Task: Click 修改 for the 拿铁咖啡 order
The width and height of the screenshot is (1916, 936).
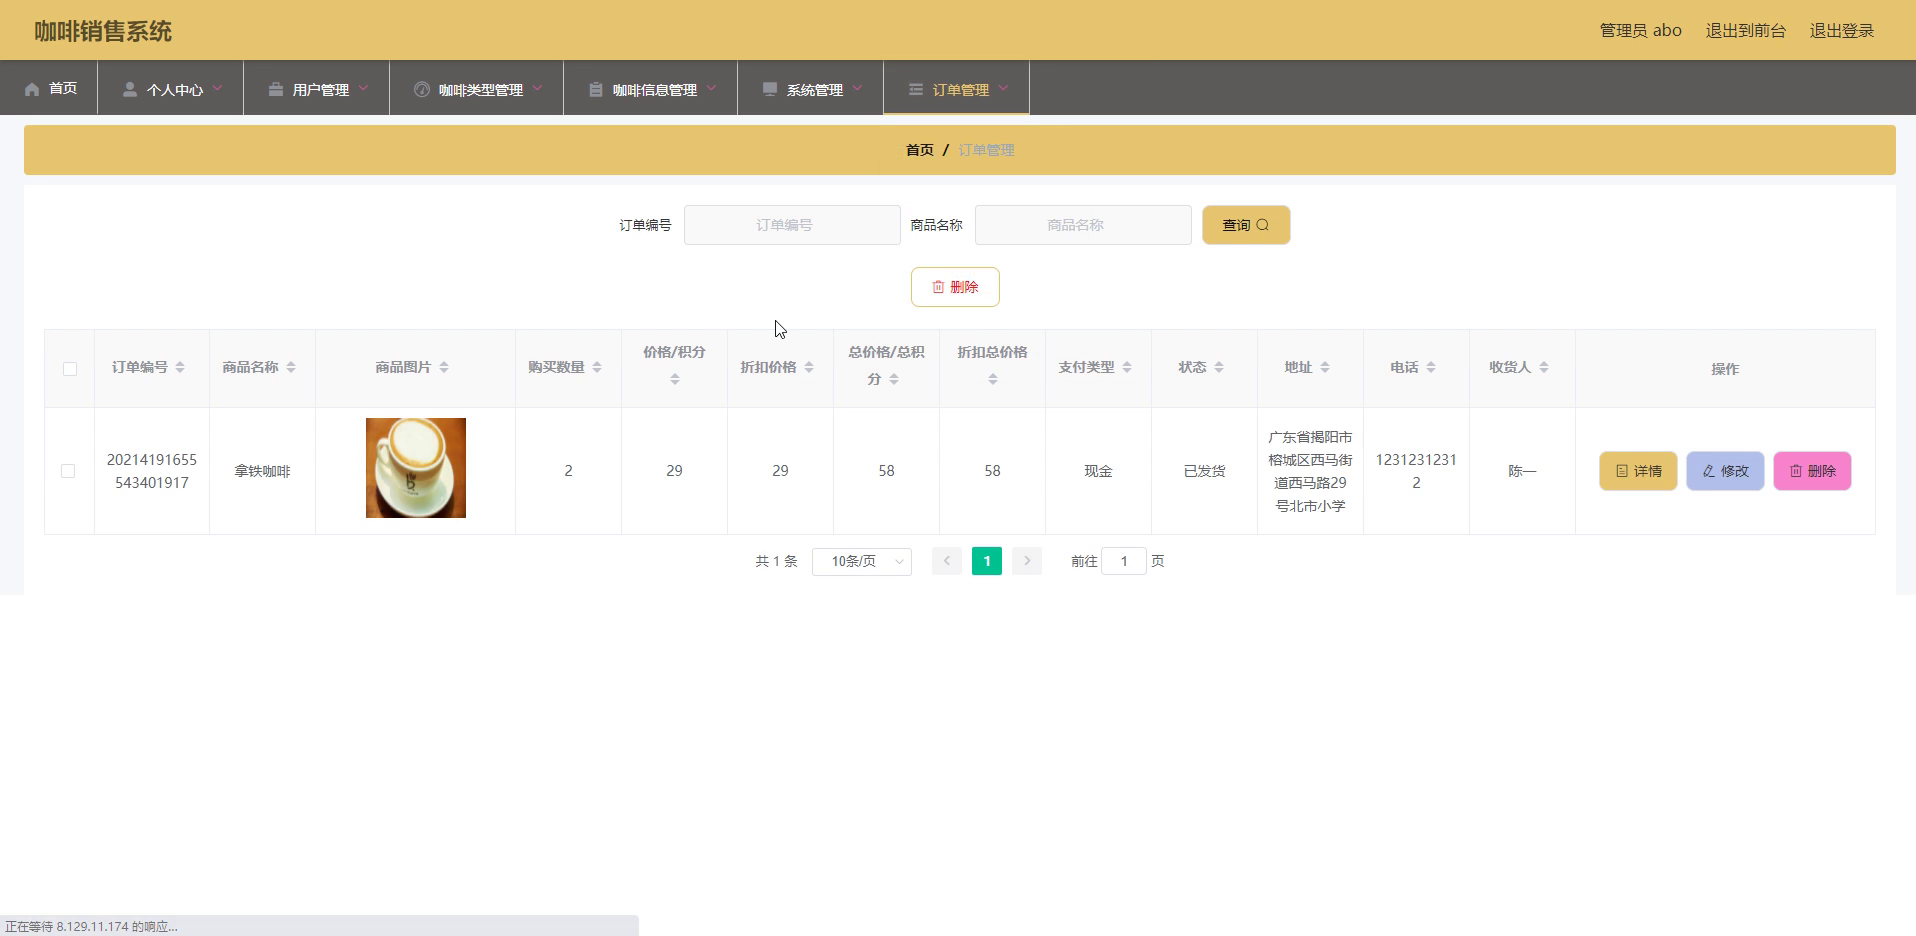Action: point(1725,471)
